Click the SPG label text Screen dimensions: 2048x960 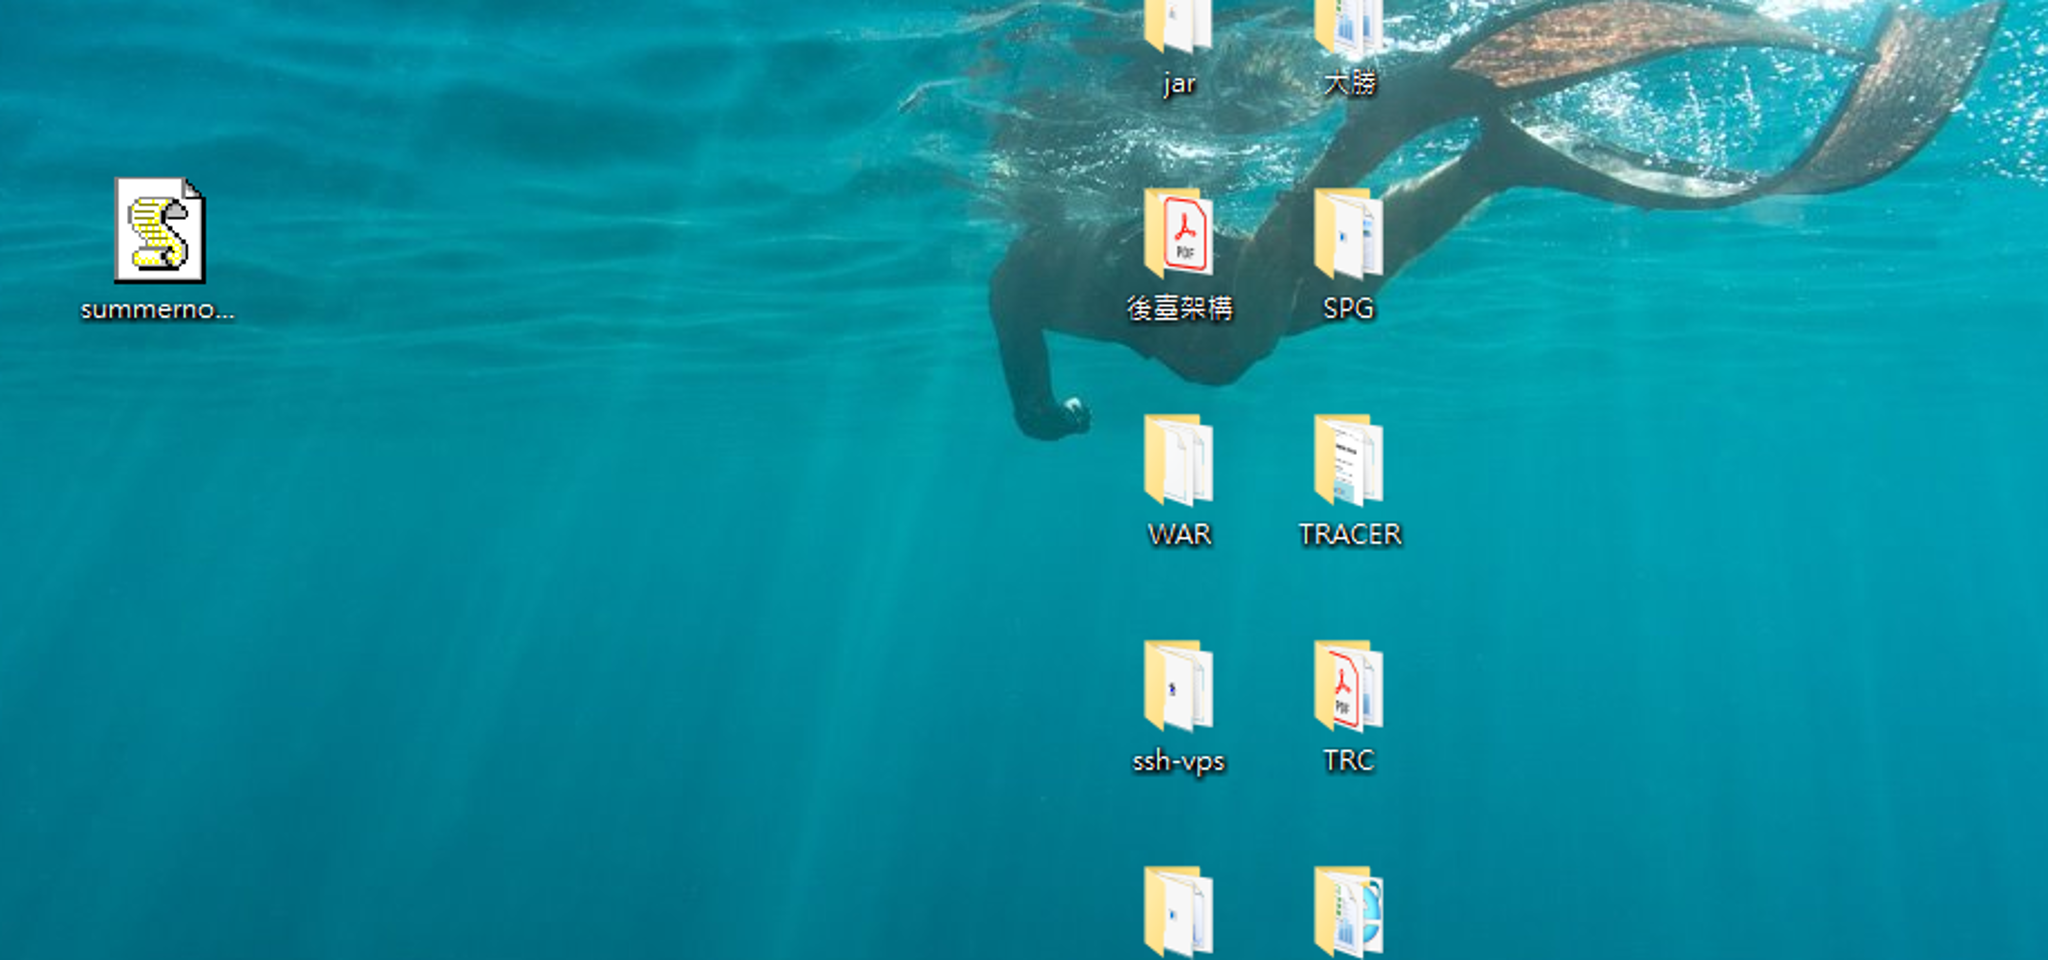(x=1349, y=308)
